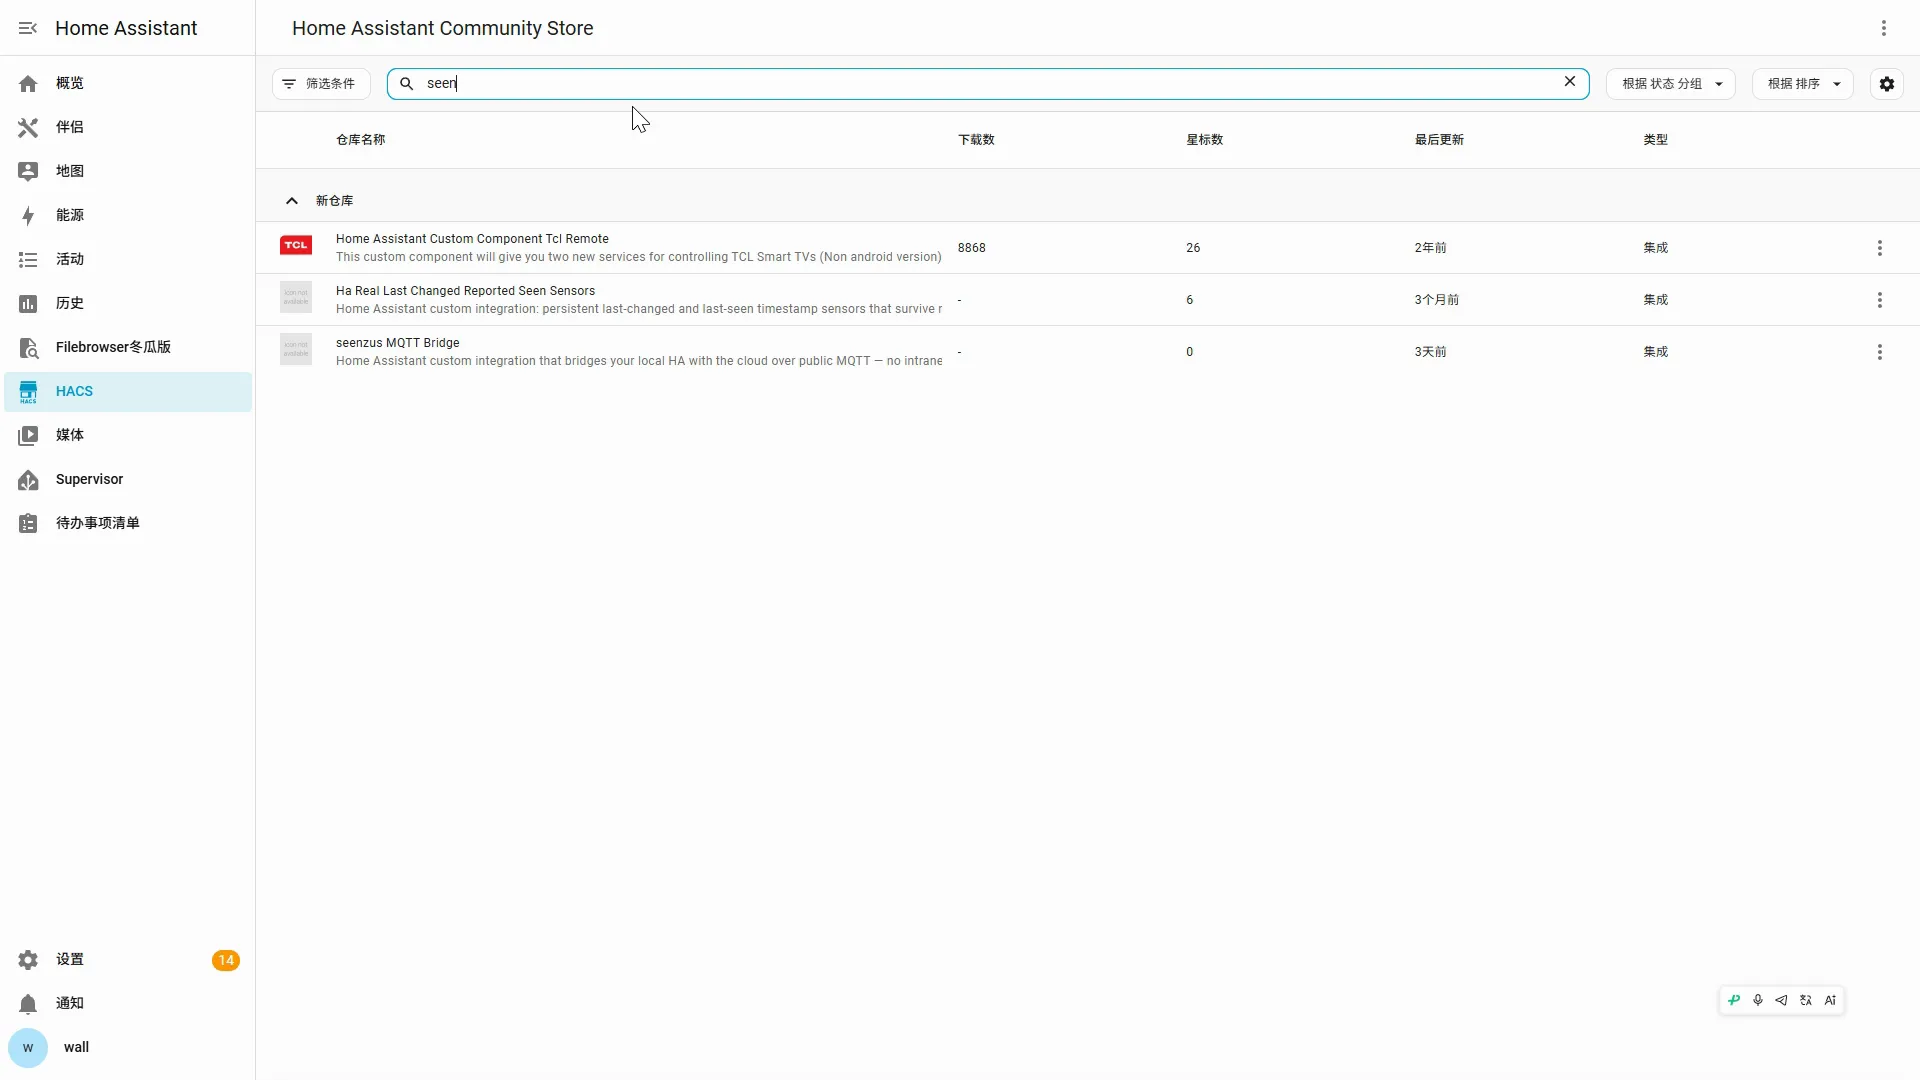This screenshot has height=1080, width=1920.
Task: Open the 媒体 media player icon
Action: click(28, 436)
